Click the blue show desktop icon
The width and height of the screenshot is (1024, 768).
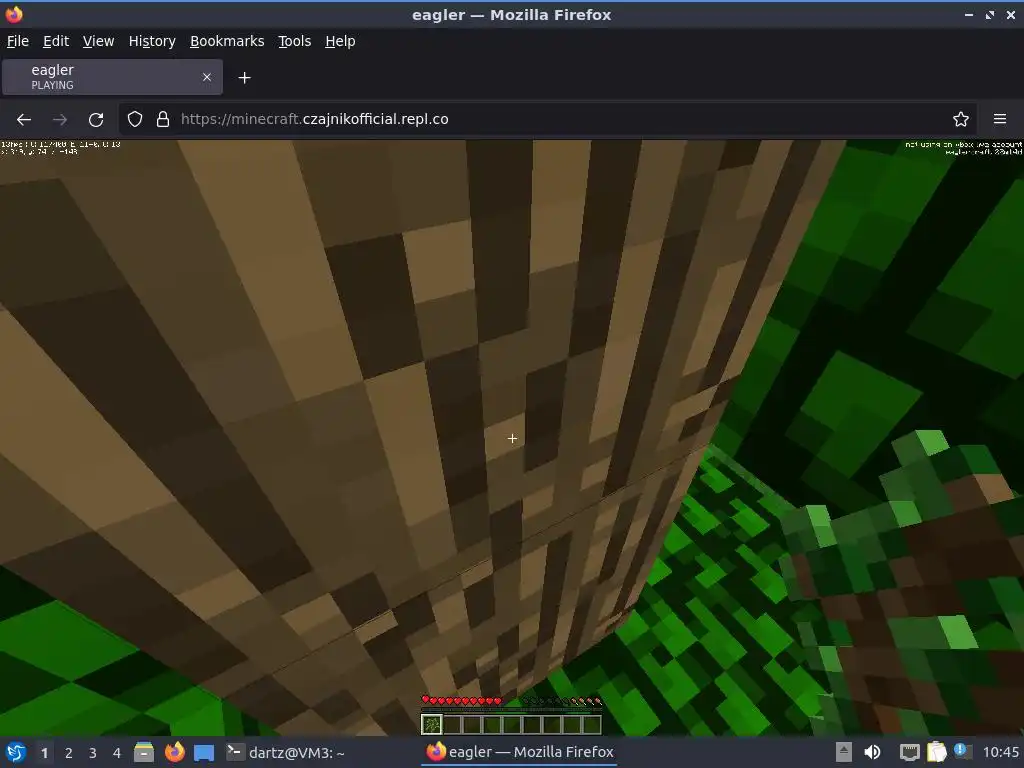(204, 752)
